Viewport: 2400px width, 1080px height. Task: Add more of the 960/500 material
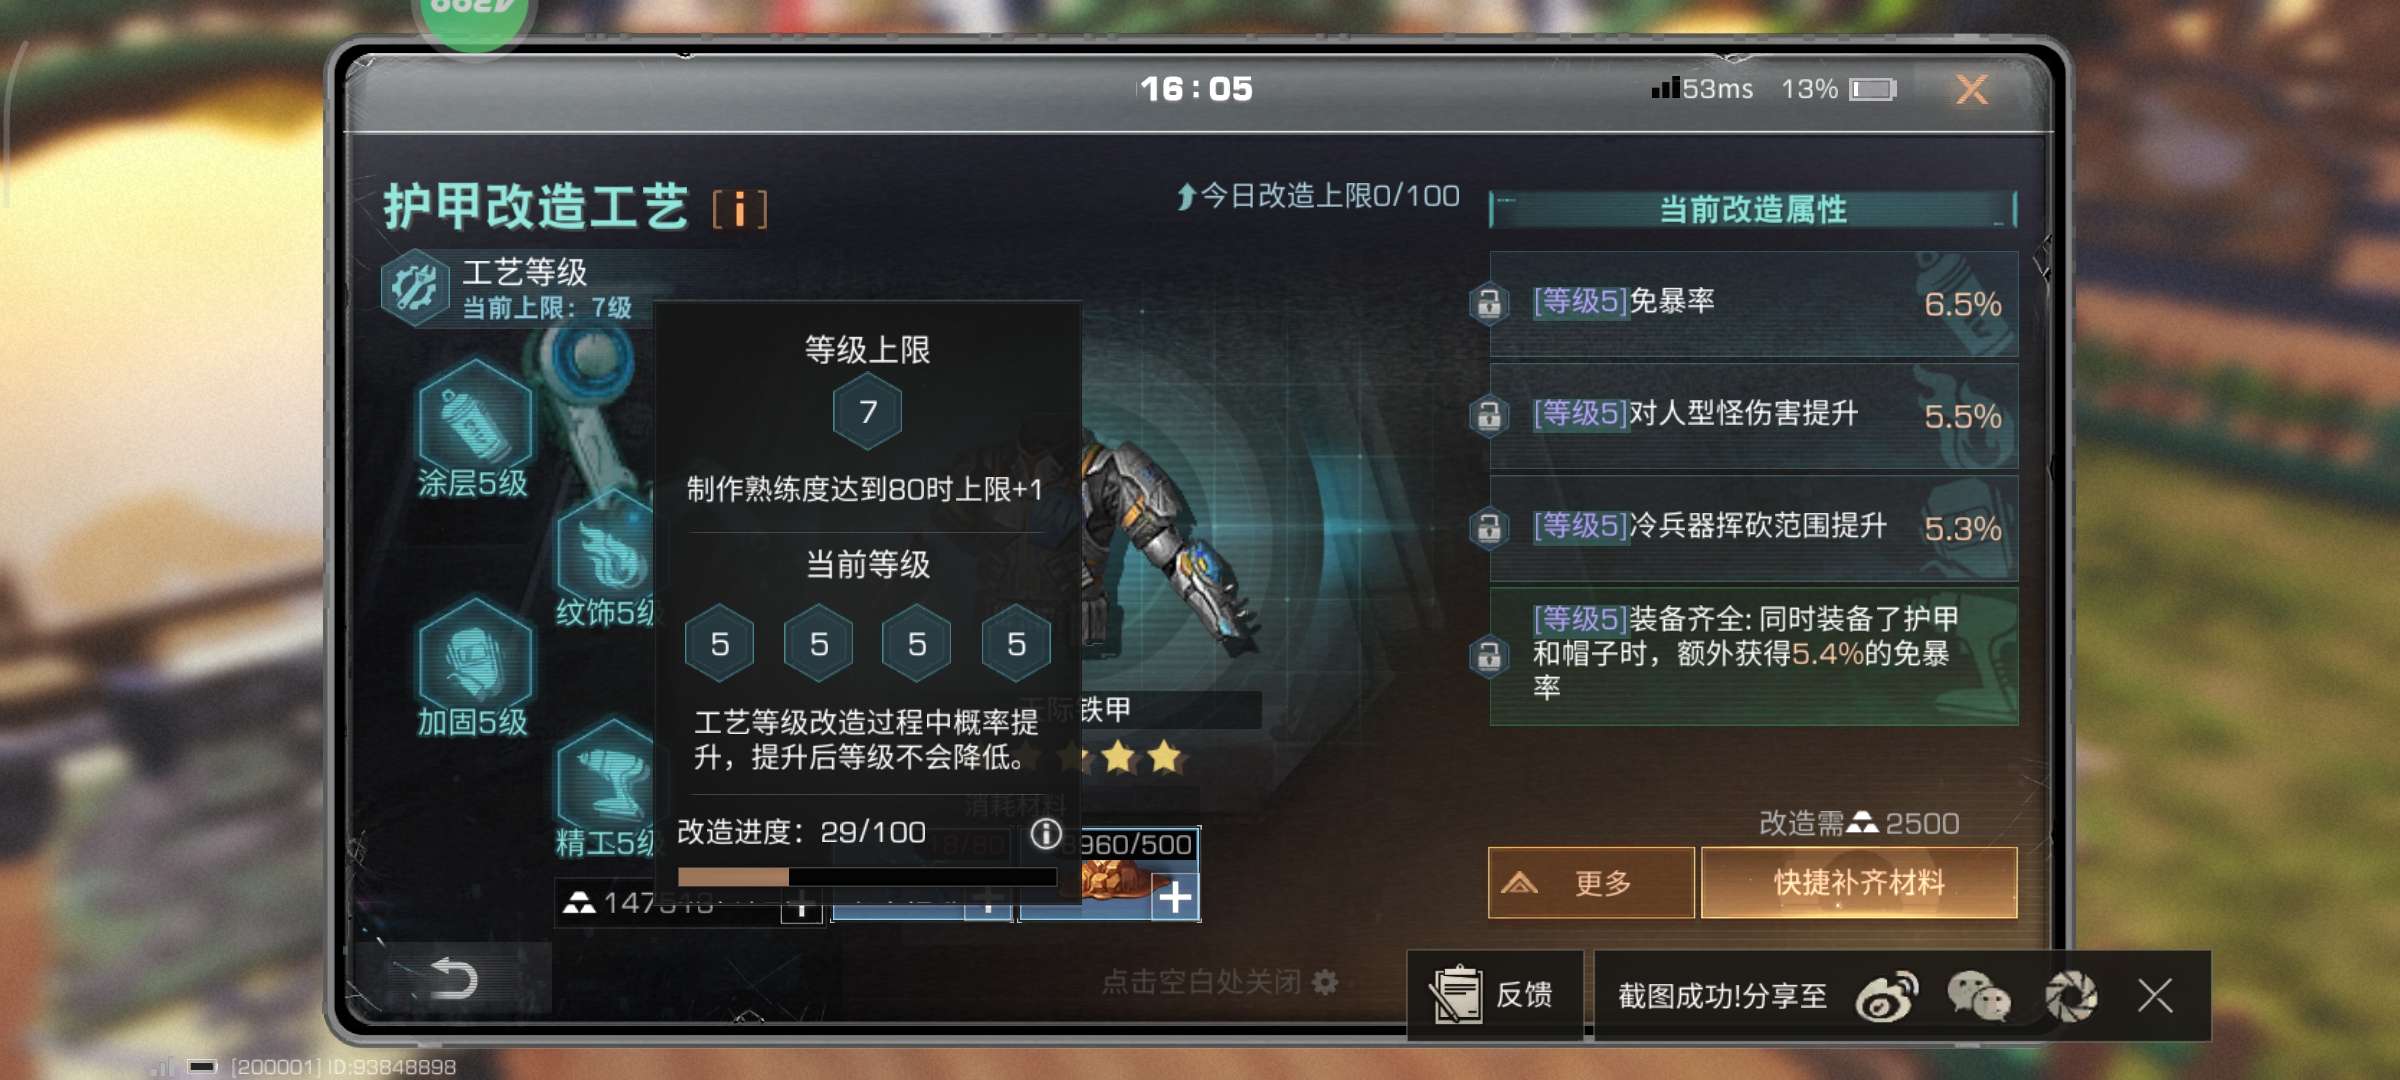click(1175, 897)
